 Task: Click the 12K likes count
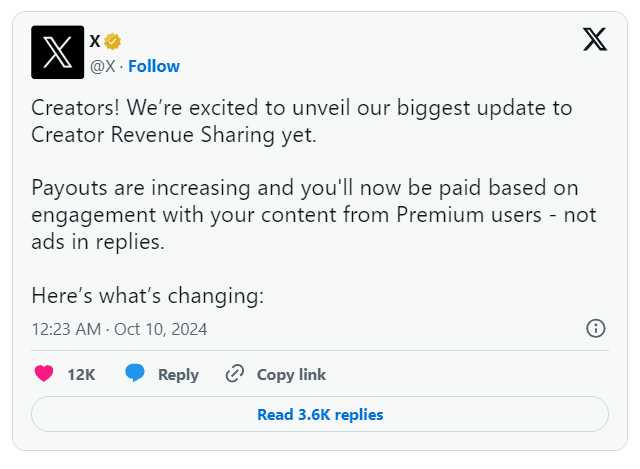[x=81, y=375]
